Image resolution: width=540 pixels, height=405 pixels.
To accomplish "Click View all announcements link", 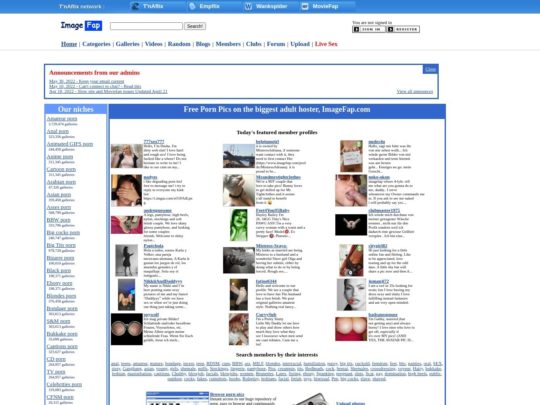I will click(415, 91).
